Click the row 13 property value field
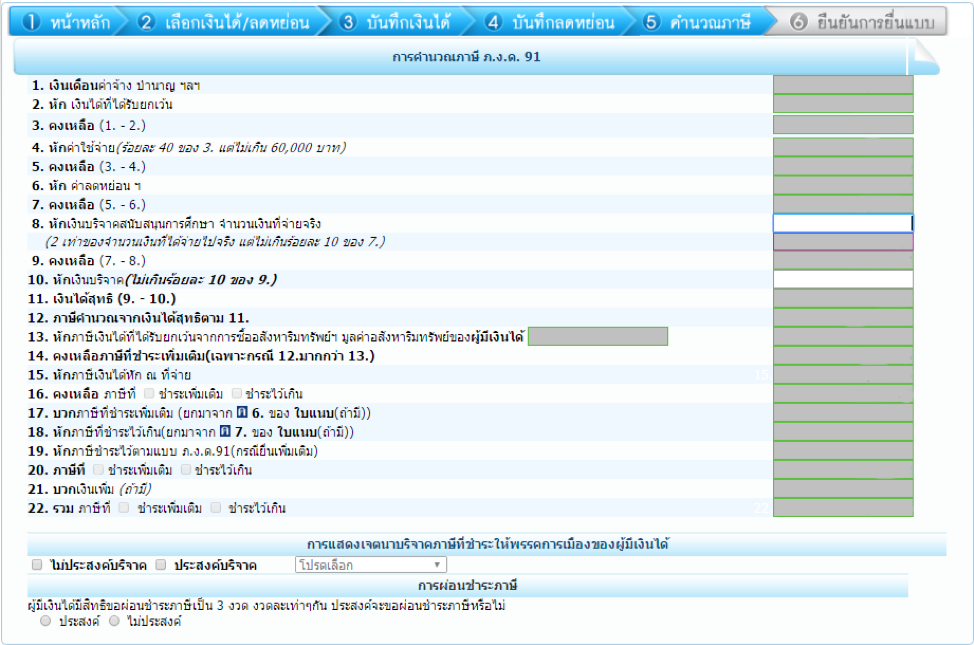 597,336
